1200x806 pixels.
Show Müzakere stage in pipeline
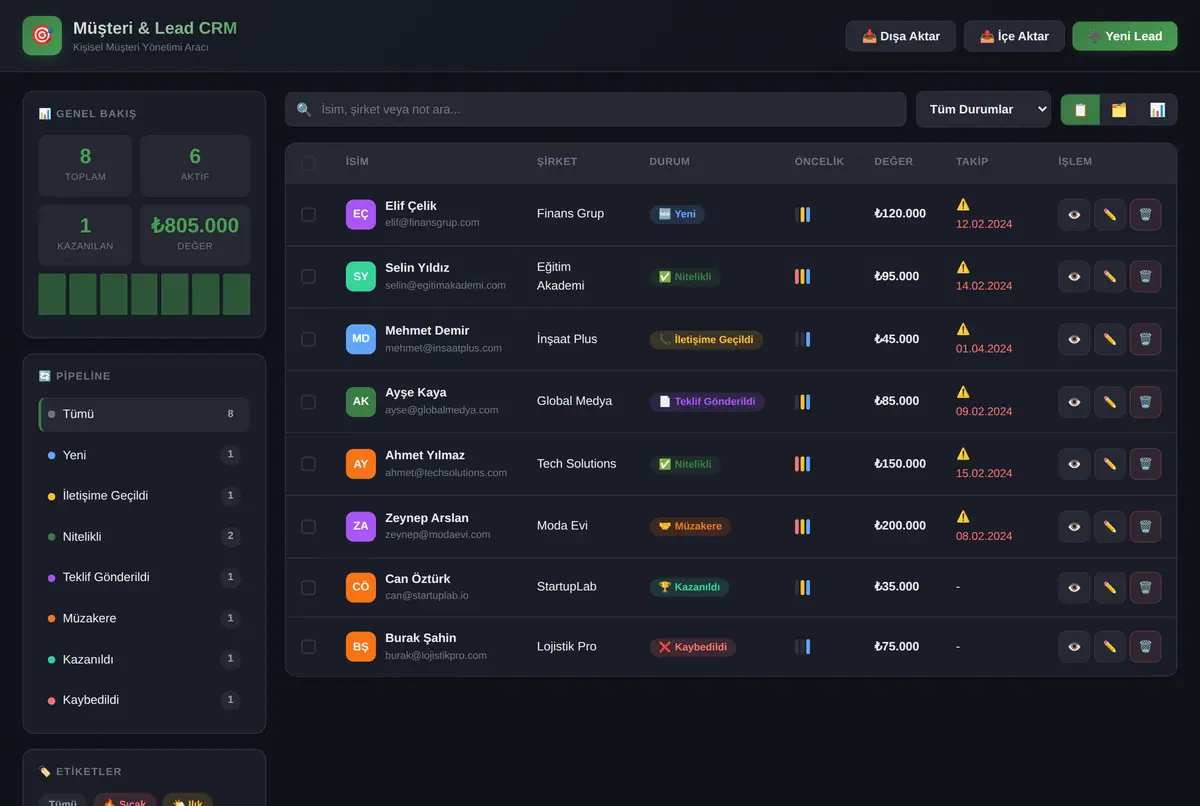point(144,618)
